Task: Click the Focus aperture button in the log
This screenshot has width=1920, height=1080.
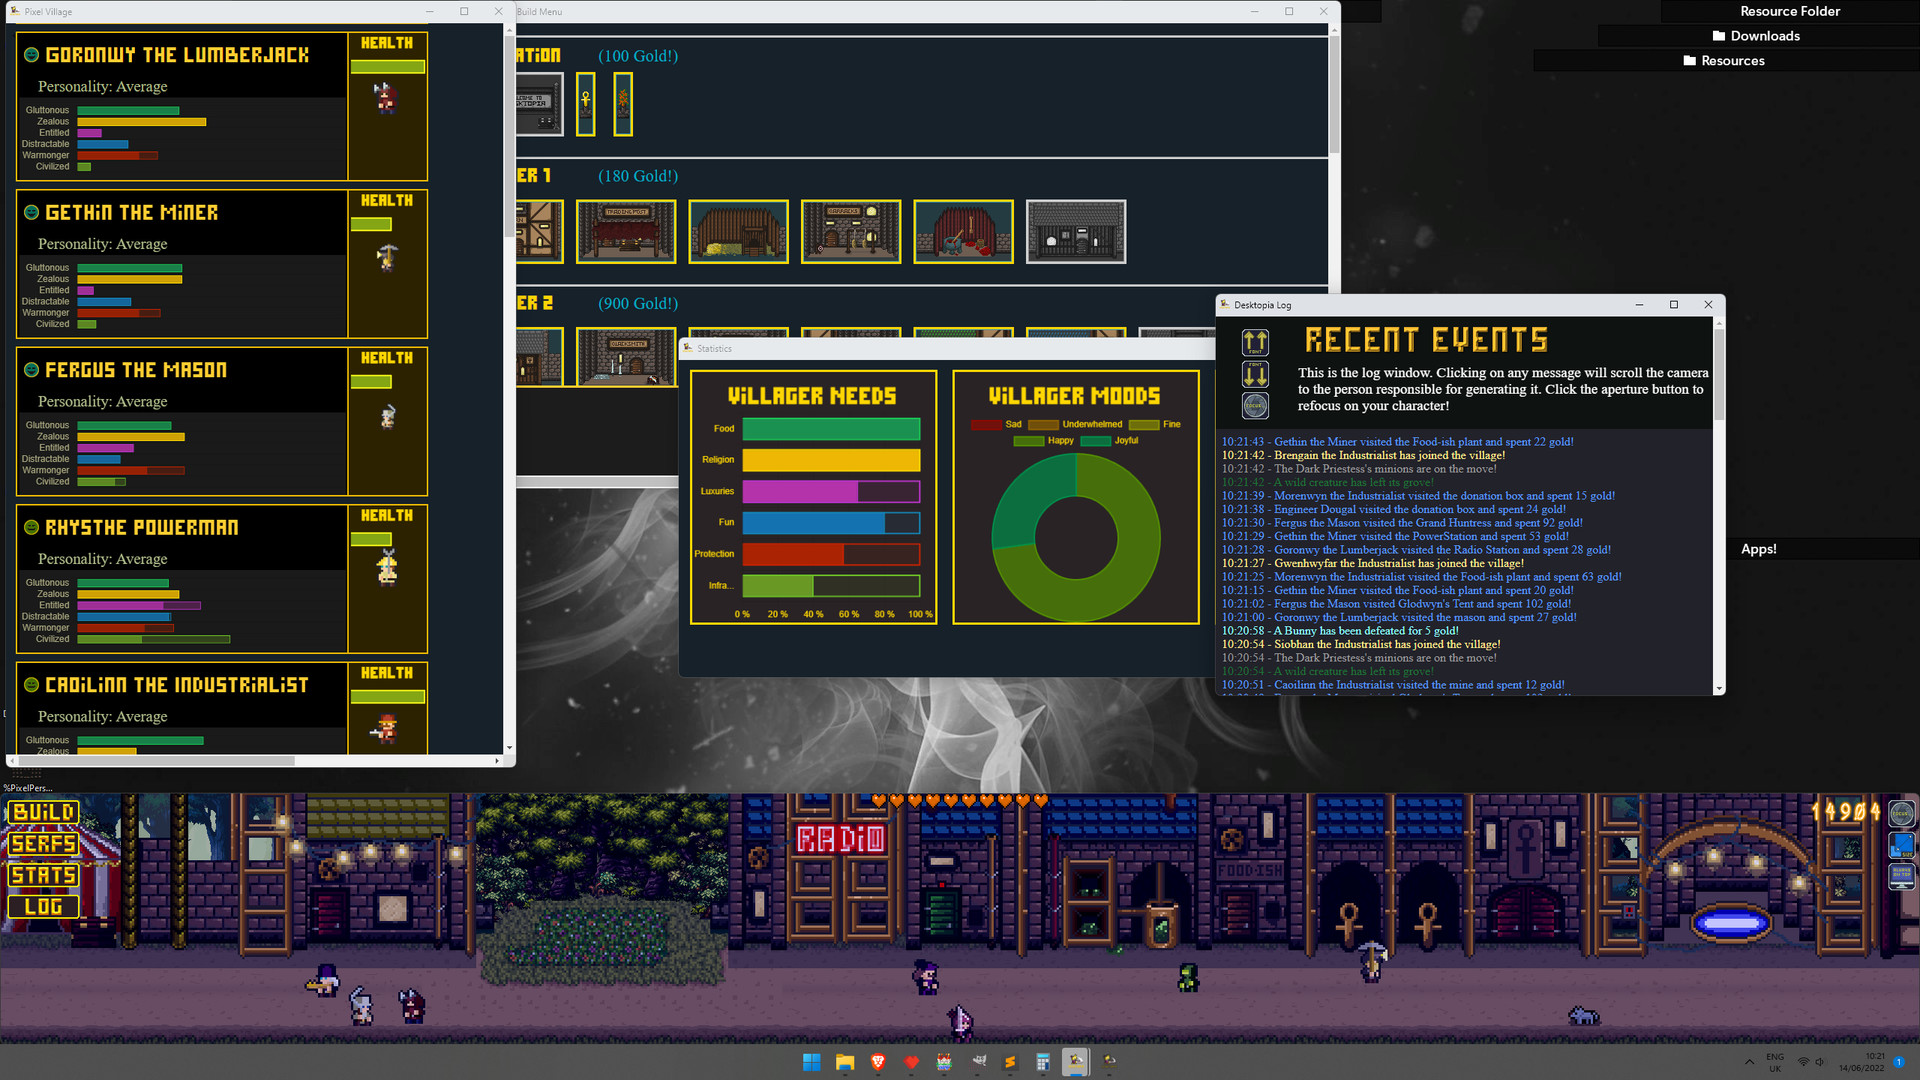Action: pos(1255,406)
